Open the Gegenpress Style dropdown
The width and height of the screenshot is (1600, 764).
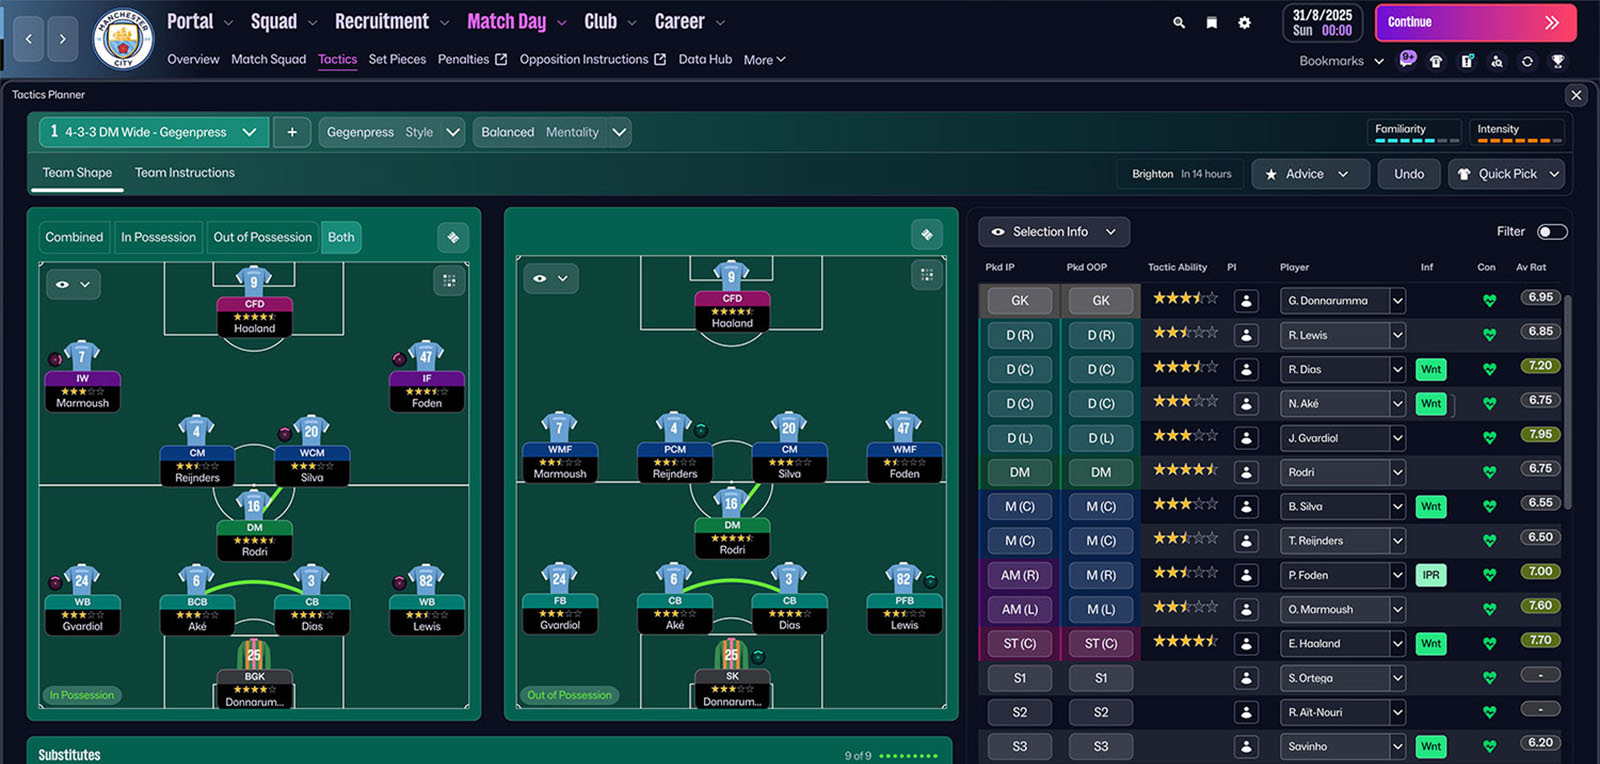click(392, 132)
